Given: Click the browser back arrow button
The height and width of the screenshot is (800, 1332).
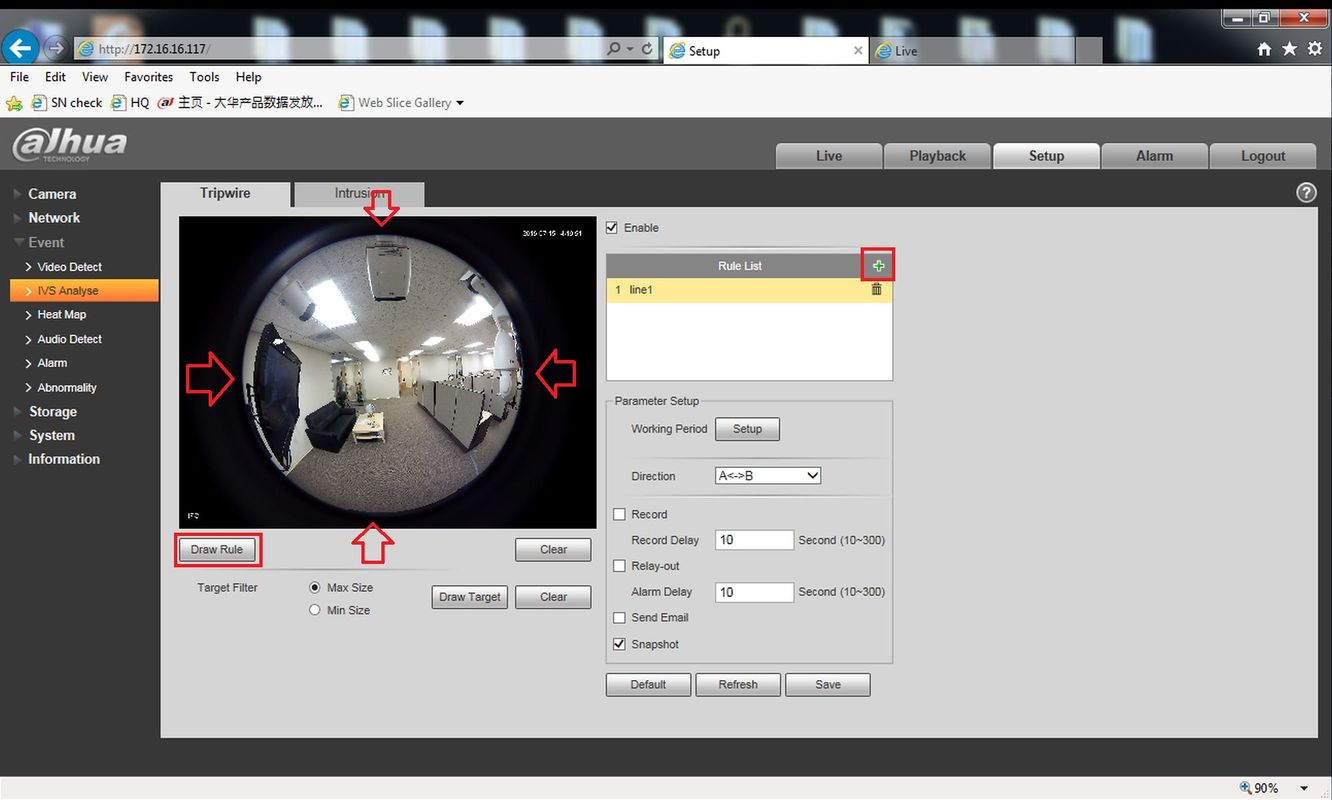Looking at the screenshot, I should (x=21, y=47).
